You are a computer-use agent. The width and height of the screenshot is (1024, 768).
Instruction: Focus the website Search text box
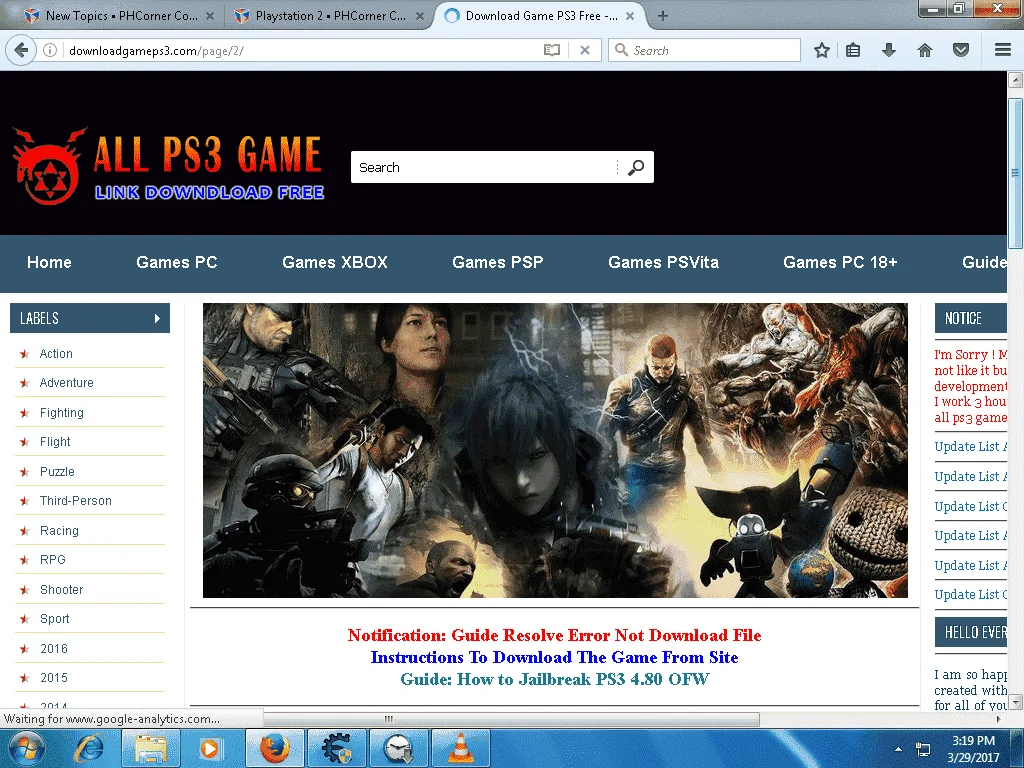483,167
